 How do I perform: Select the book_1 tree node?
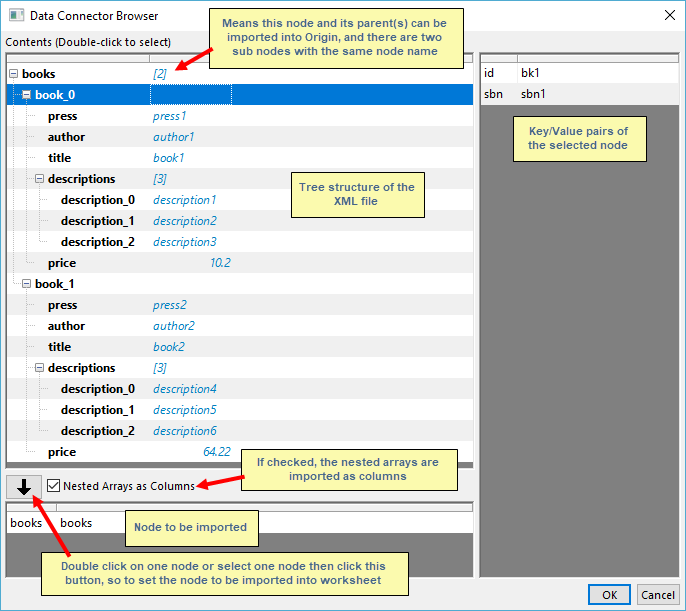coord(240,283)
